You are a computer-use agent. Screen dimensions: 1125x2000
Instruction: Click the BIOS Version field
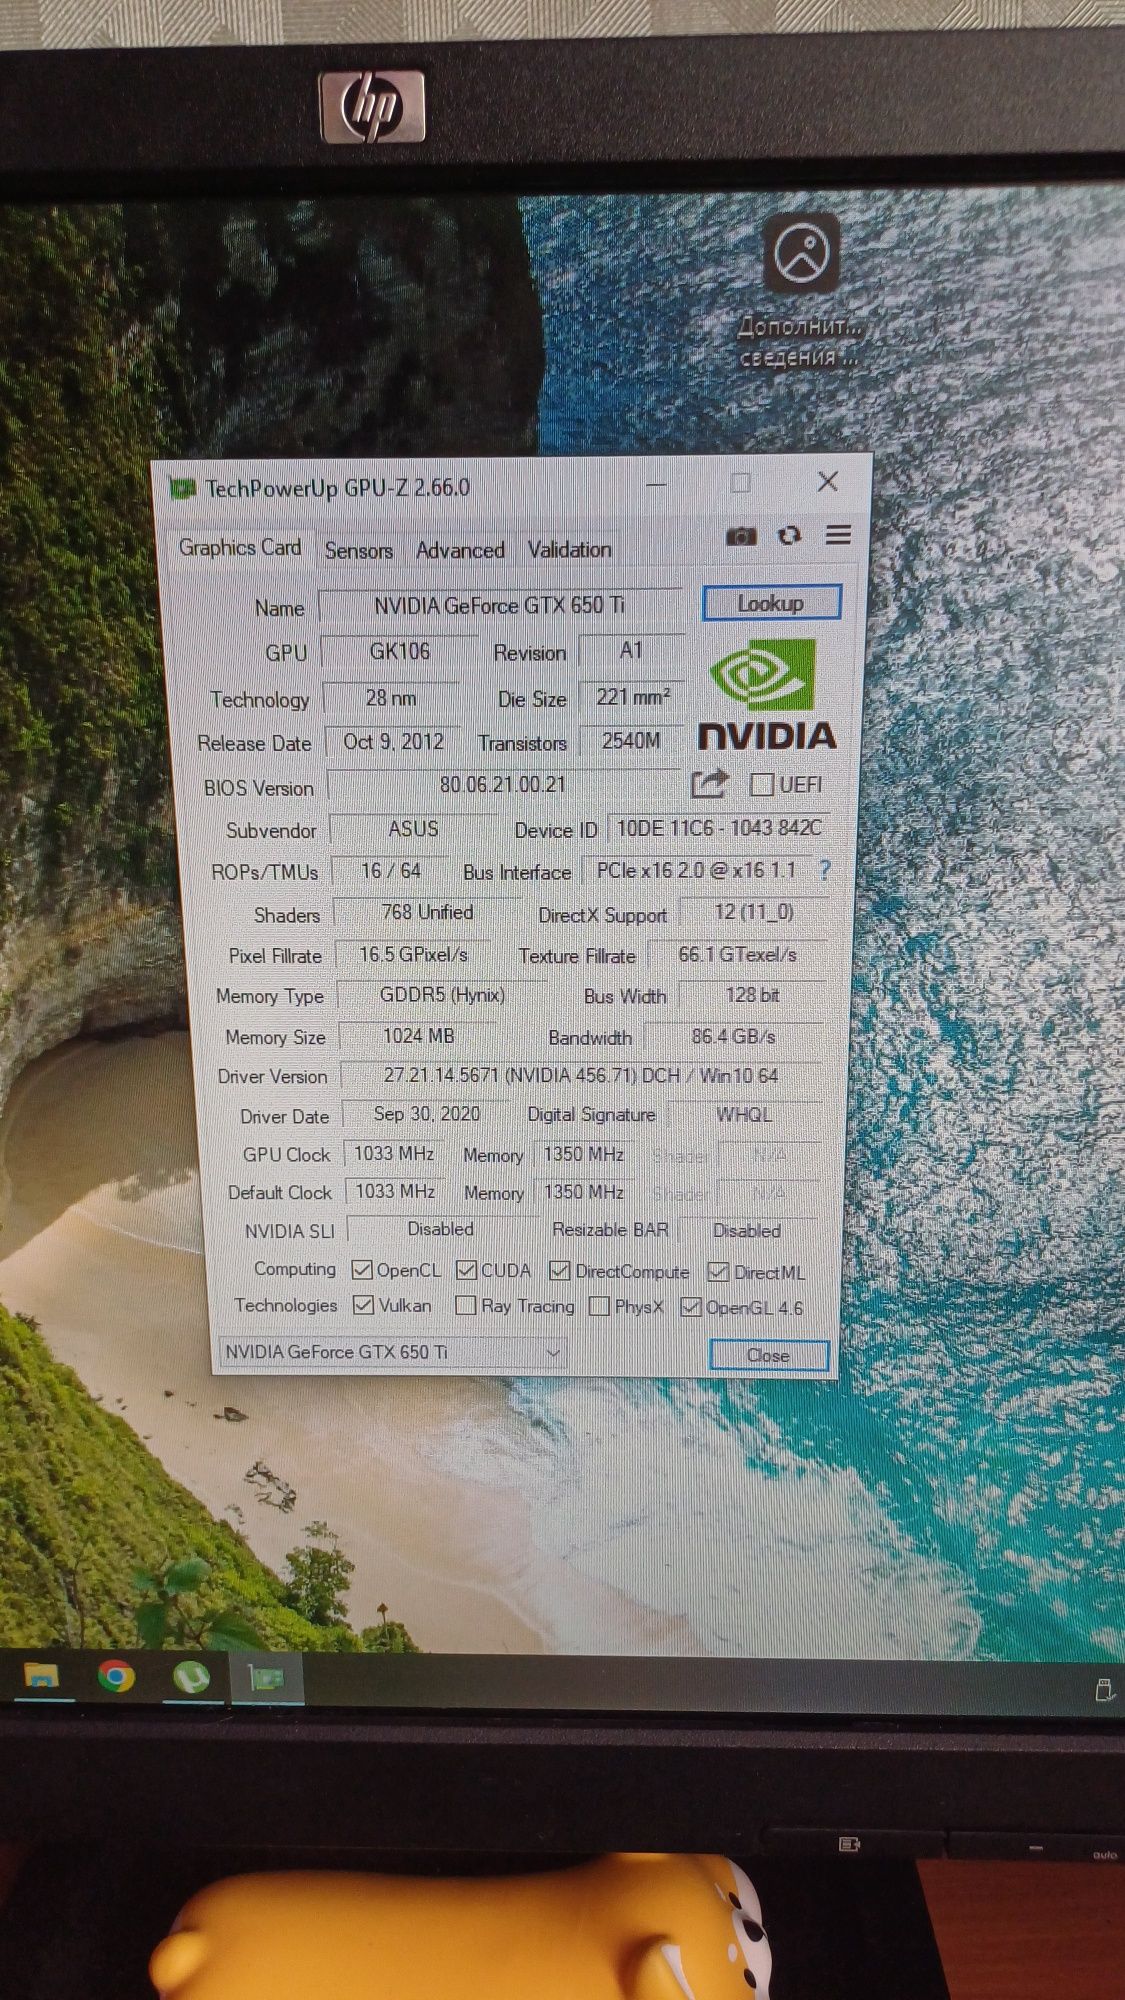point(503,785)
